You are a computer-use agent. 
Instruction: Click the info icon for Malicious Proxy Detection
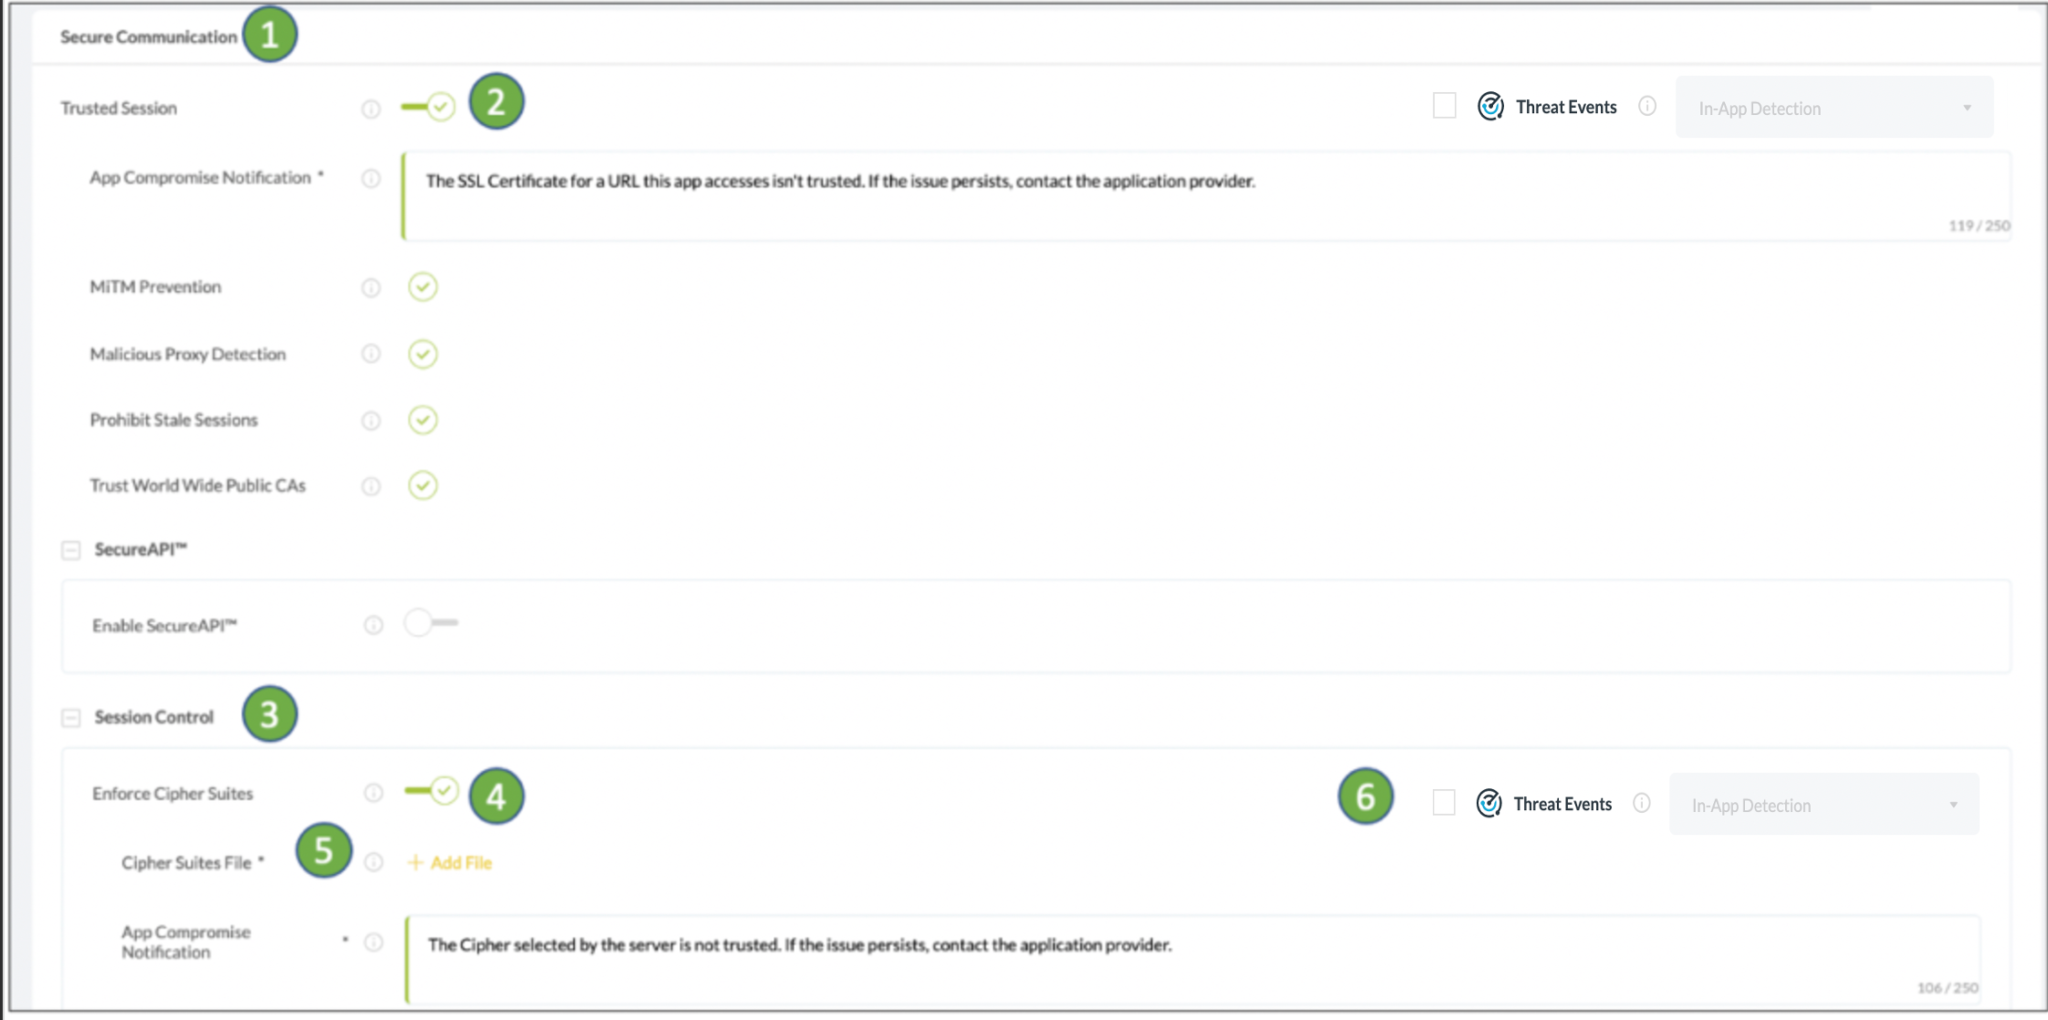(371, 354)
